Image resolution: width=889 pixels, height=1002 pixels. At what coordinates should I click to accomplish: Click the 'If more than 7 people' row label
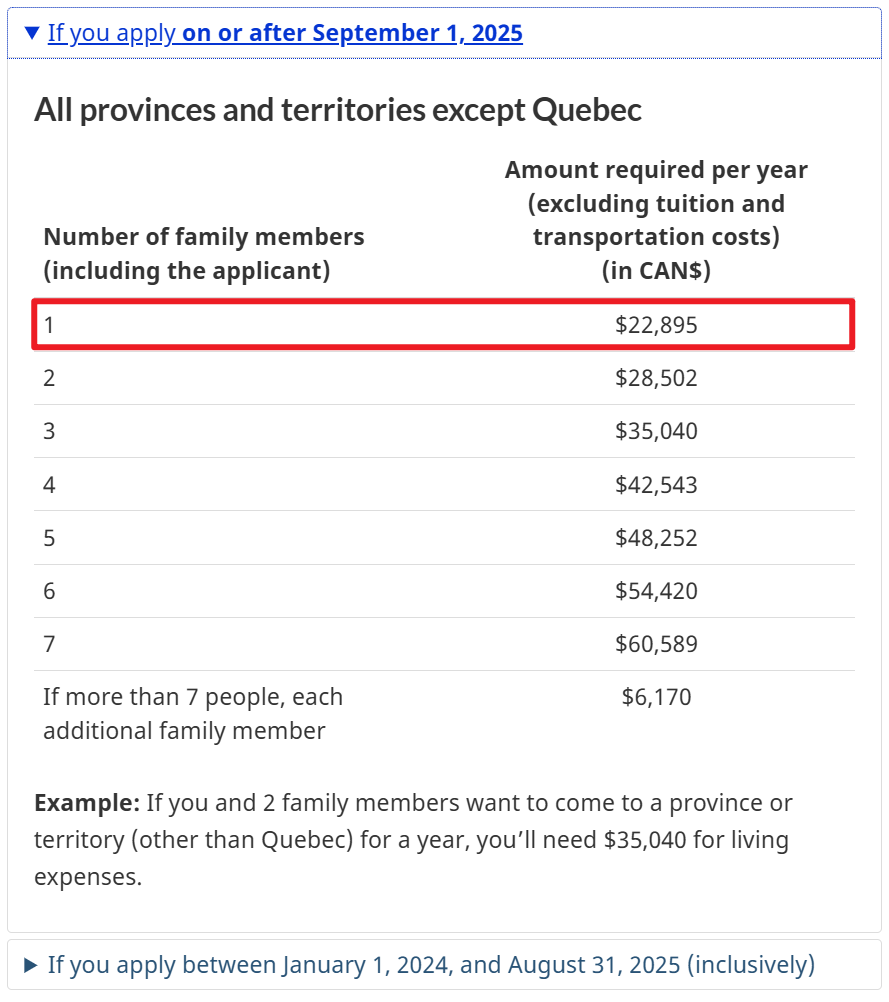tap(193, 713)
